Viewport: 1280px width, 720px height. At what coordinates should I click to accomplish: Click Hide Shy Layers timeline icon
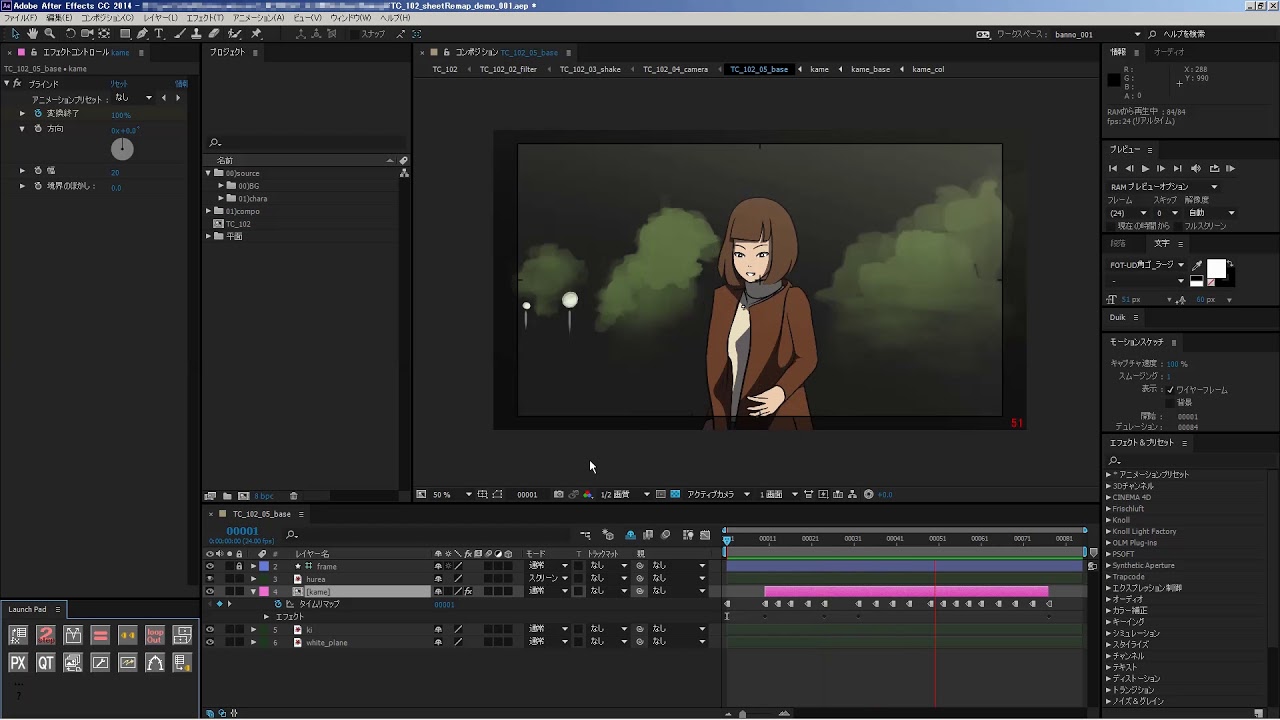(x=630, y=535)
